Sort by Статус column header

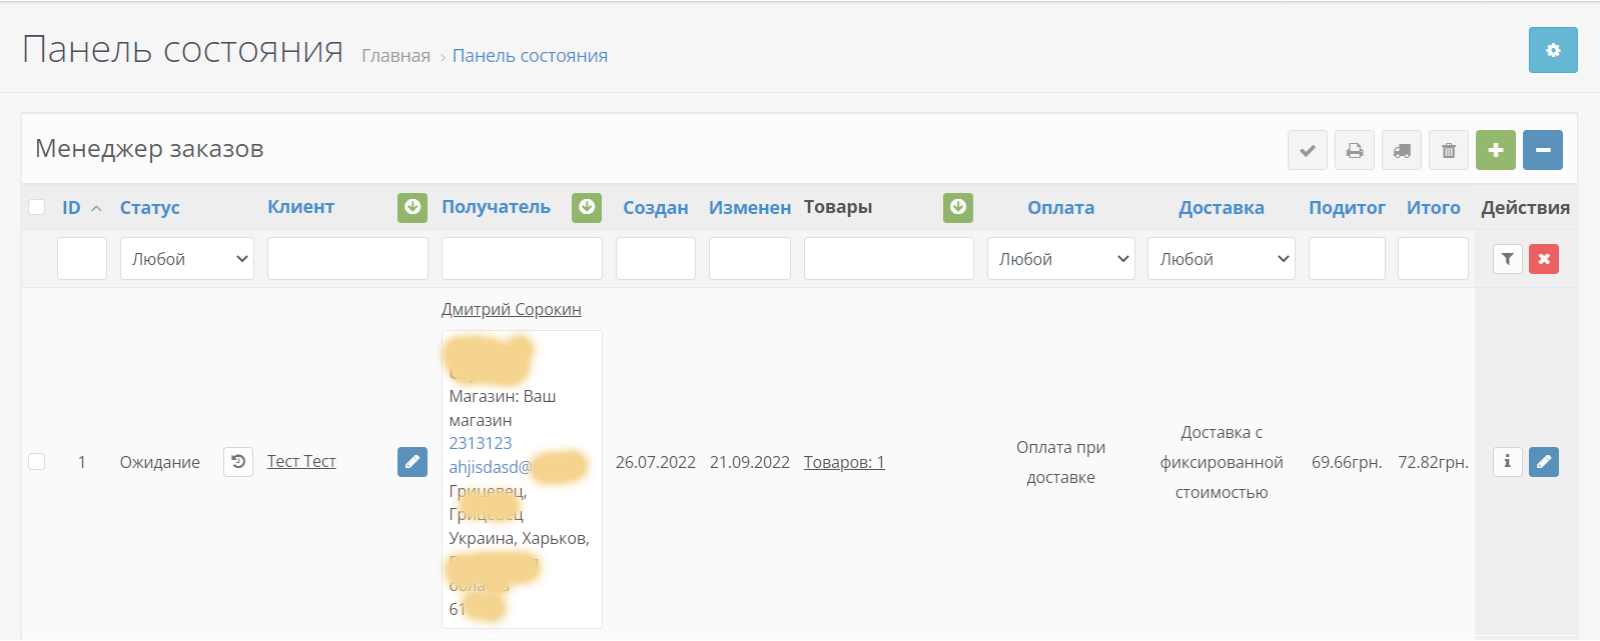click(150, 208)
